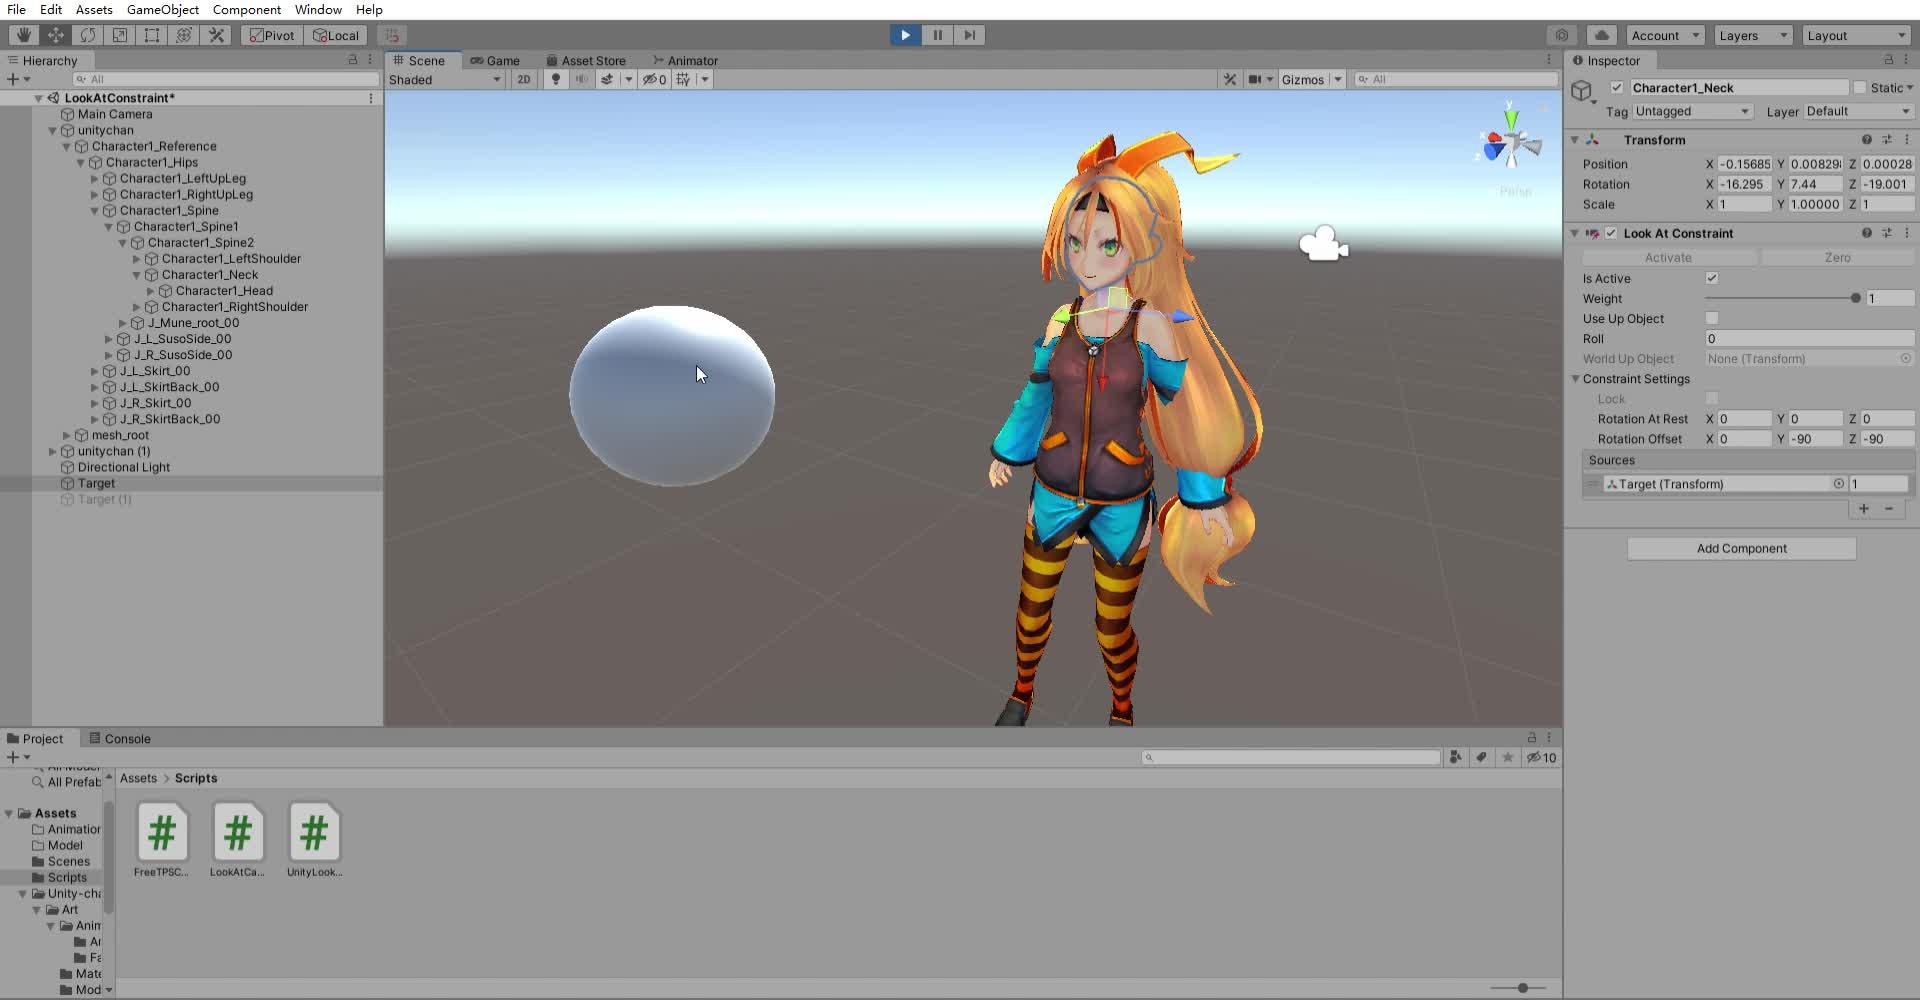Select the LookAtCa... script asset
This screenshot has height=1000, width=1920.
238,841
